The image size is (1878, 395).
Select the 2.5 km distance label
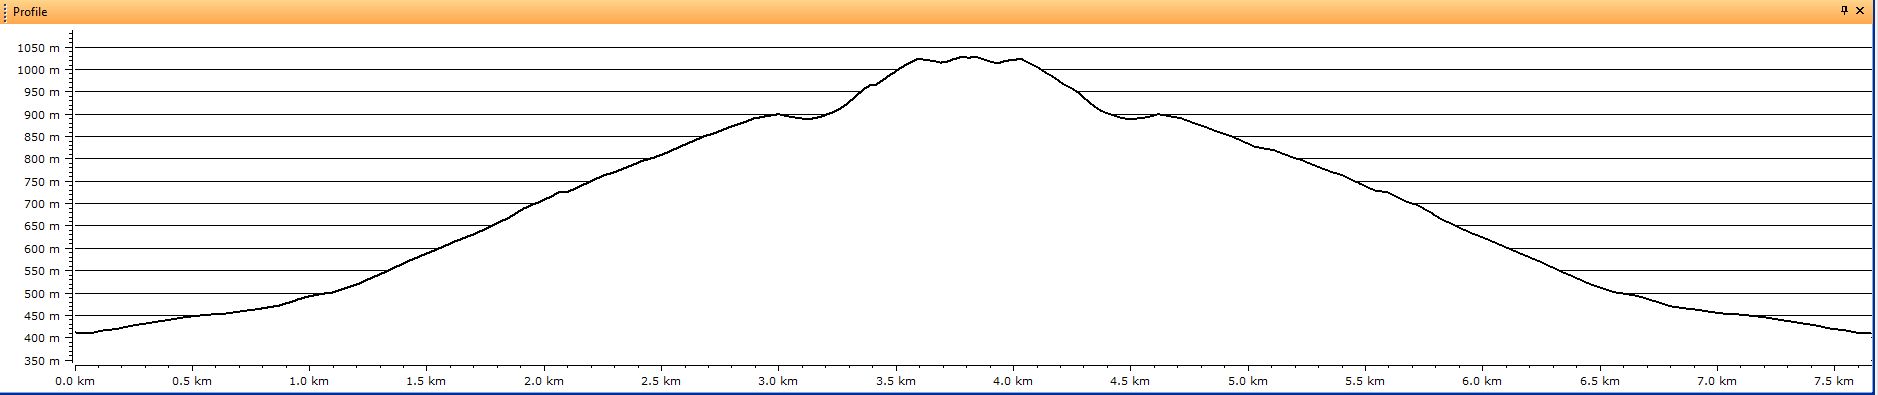661,381
